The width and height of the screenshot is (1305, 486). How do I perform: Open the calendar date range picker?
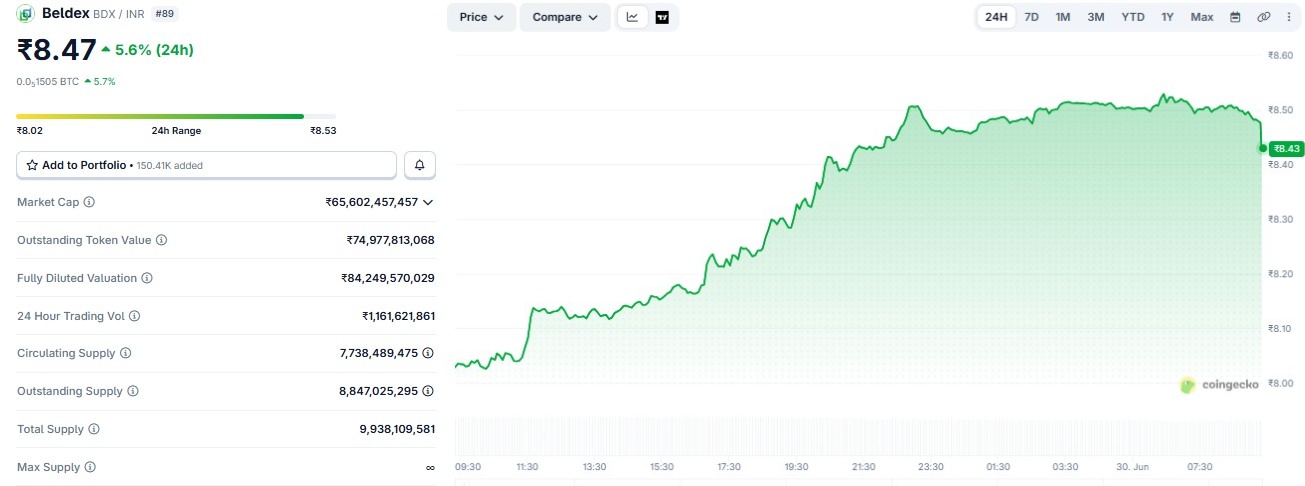(1235, 17)
